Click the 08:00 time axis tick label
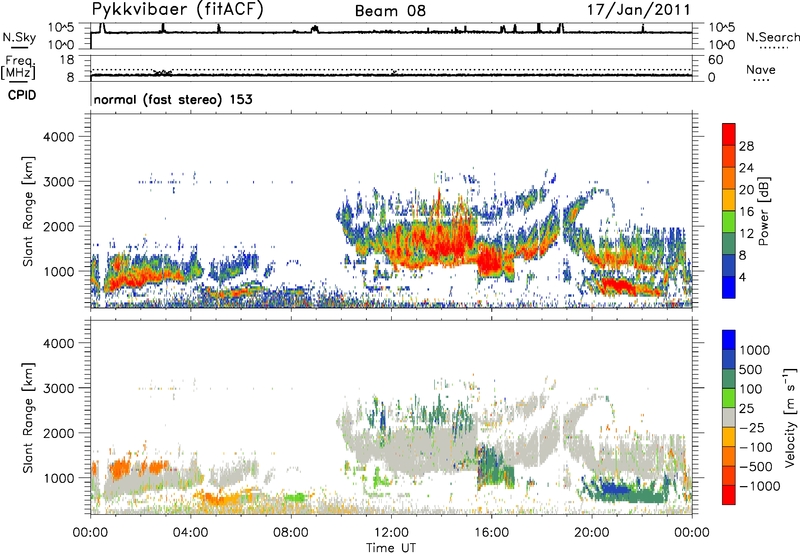The image size is (800, 554). click(291, 533)
